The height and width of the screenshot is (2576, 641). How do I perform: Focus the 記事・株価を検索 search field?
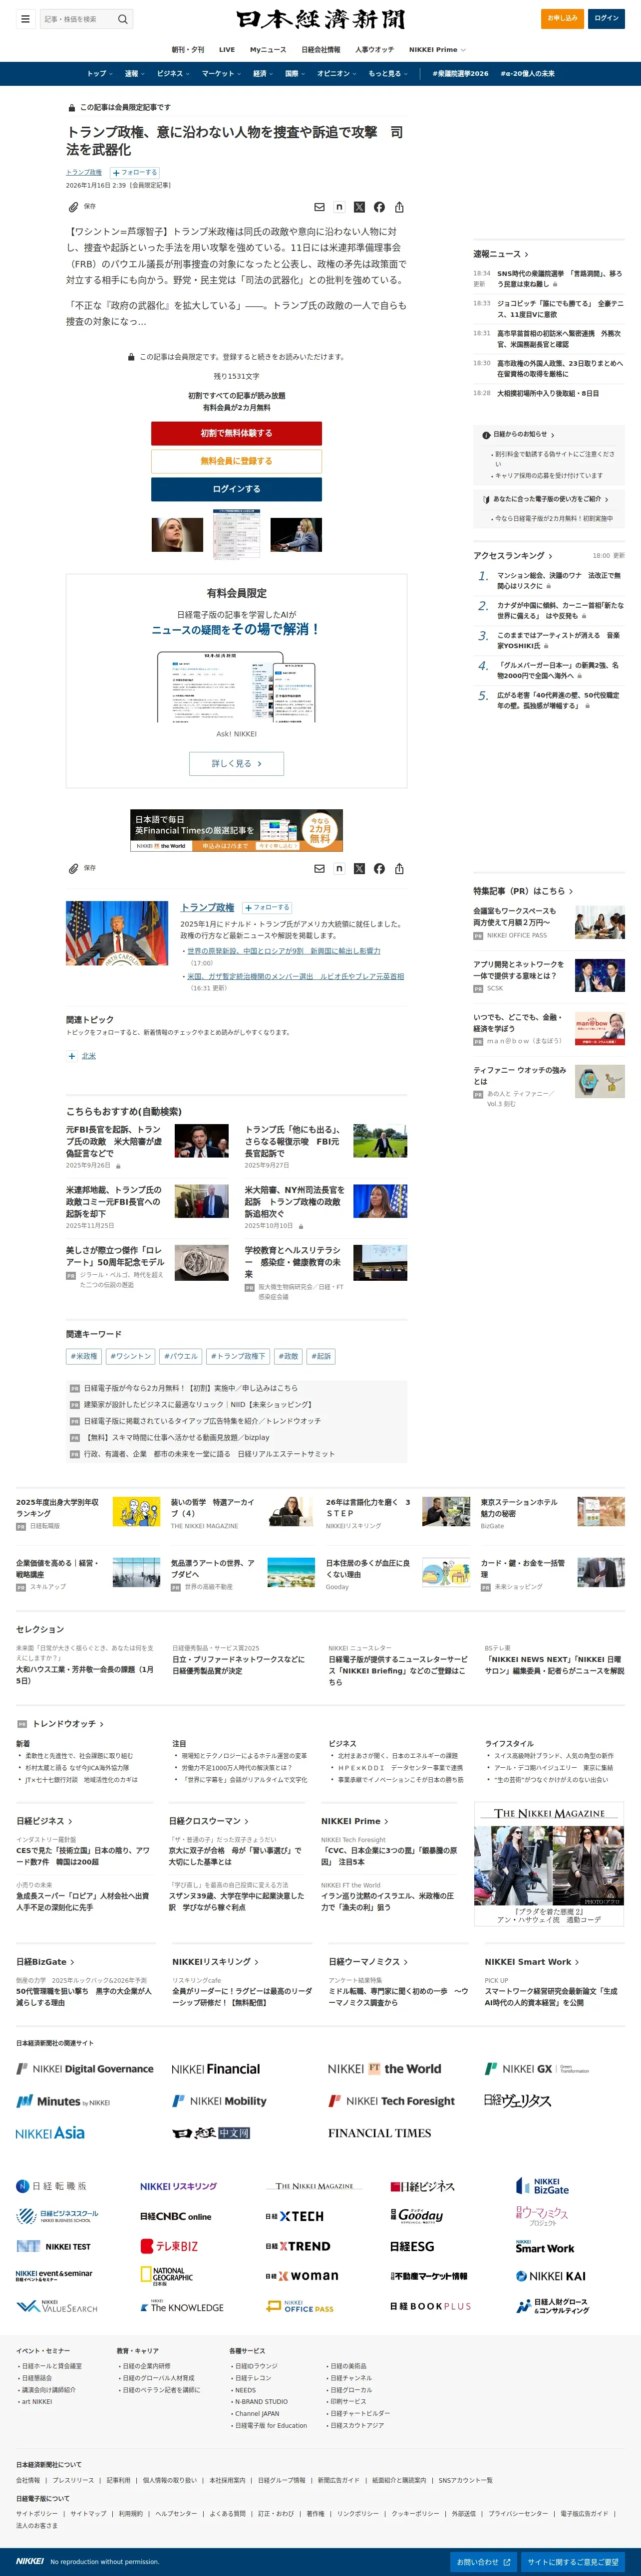(x=79, y=19)
